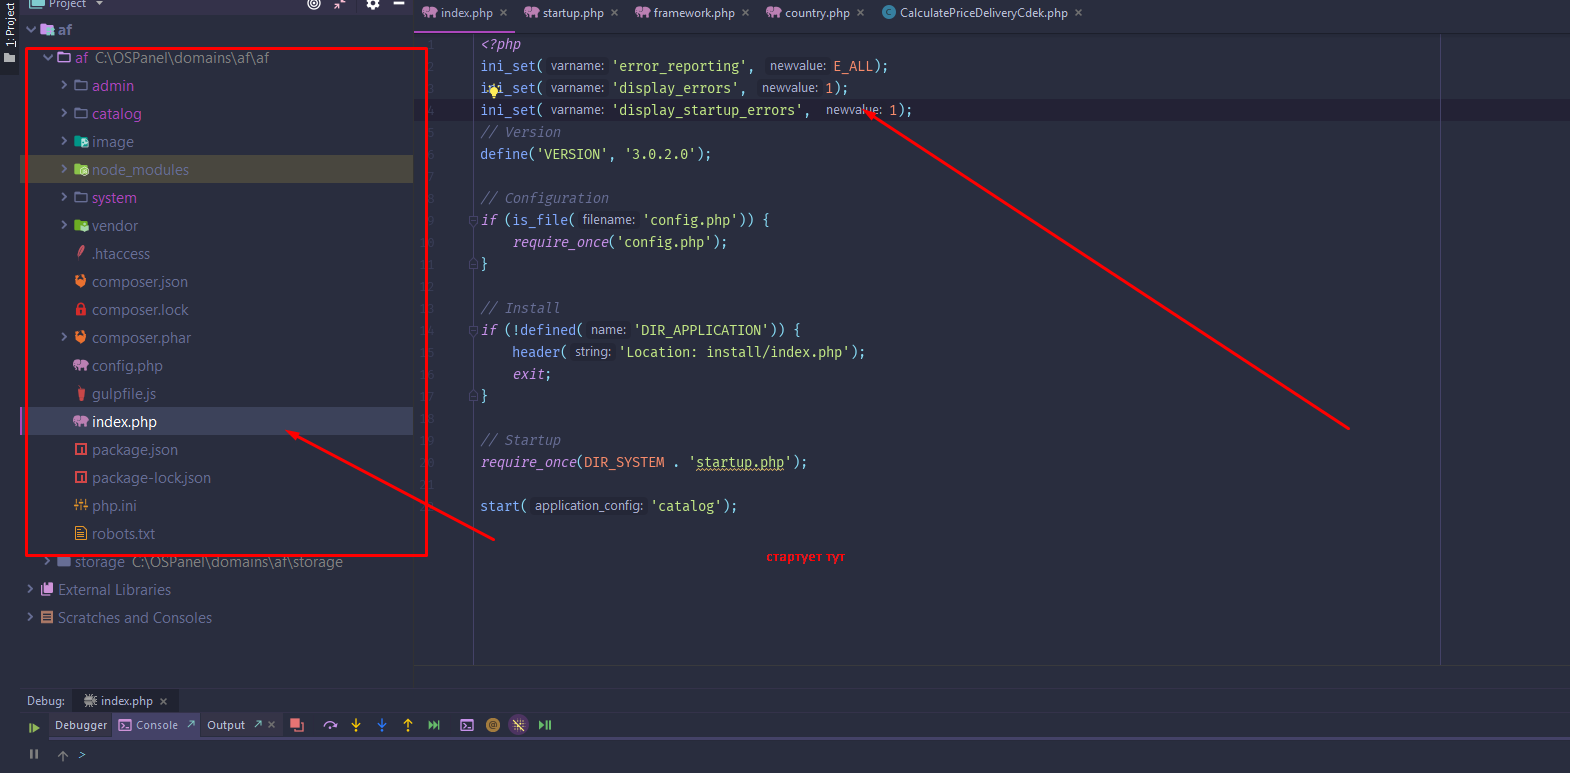
Task: Toggle the highlighted Mute Breakpoints icon
Action: pyautogui.click(x=518, y=725)
